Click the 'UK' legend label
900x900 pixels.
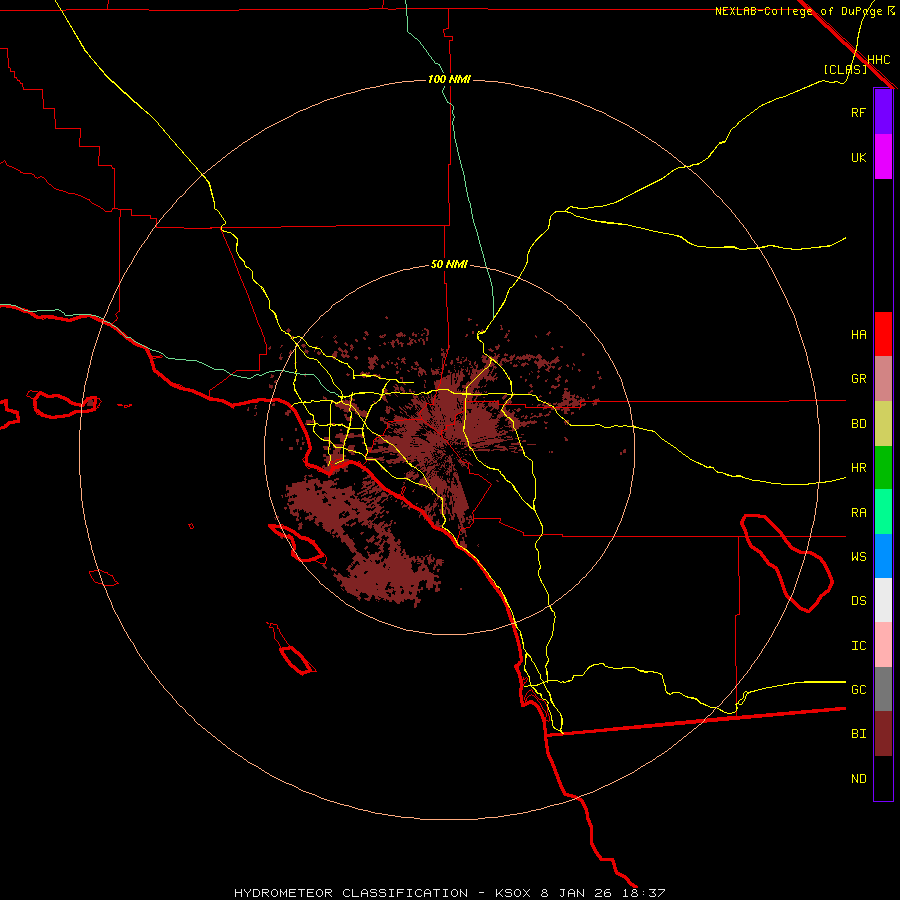[x=858, y=157]
